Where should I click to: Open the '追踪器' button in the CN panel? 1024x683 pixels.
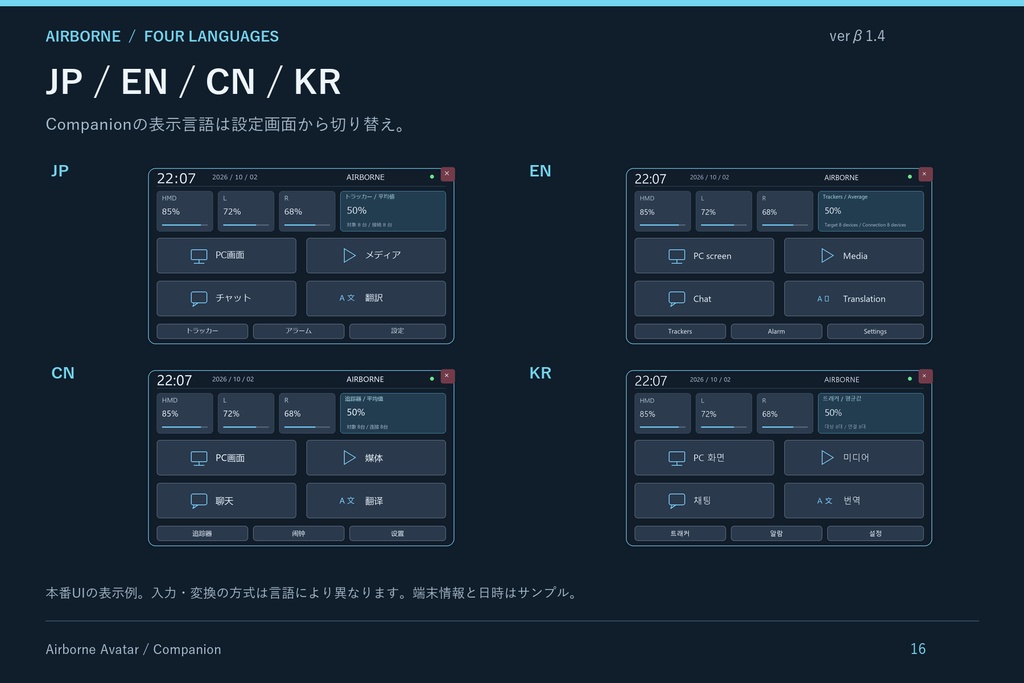[x=202, y=533]
